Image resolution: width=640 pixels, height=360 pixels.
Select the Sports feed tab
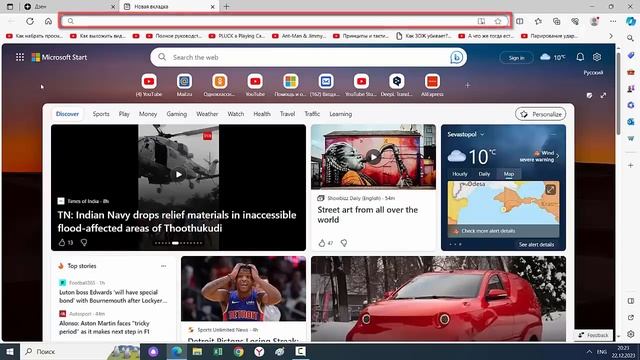click(101, 114)
